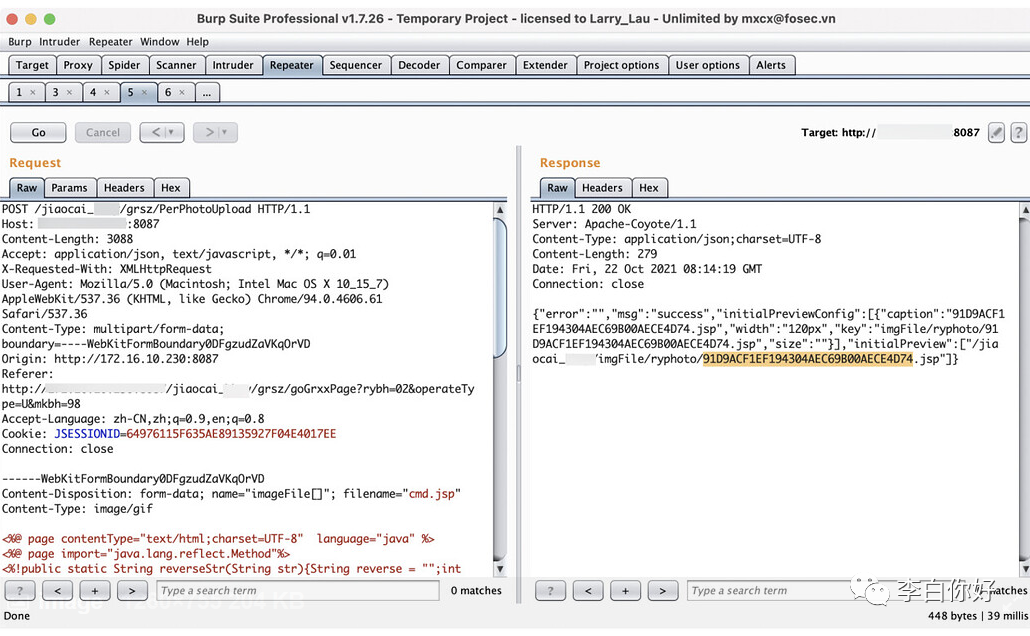1030x636 pixels.
Task: Close Repeater tab 5
Action: point(144,93)
